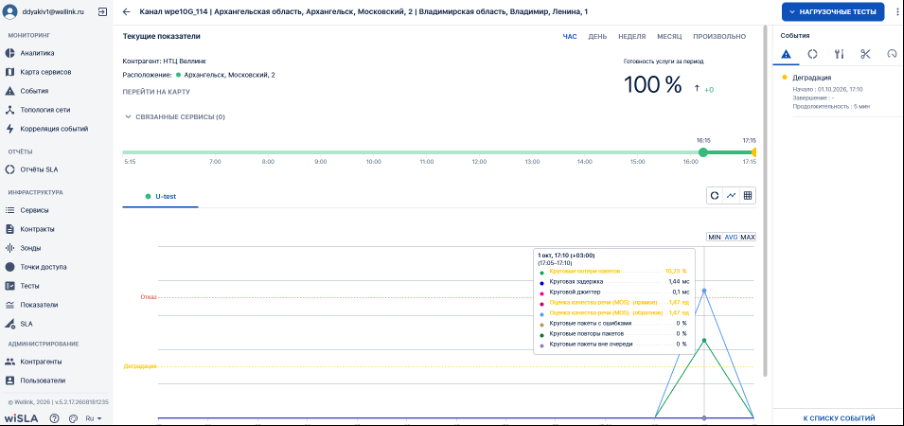This screenshot has height=426, width=904.
Task: Set the period to ДЕНЬ
Action: tap(597, 36)
